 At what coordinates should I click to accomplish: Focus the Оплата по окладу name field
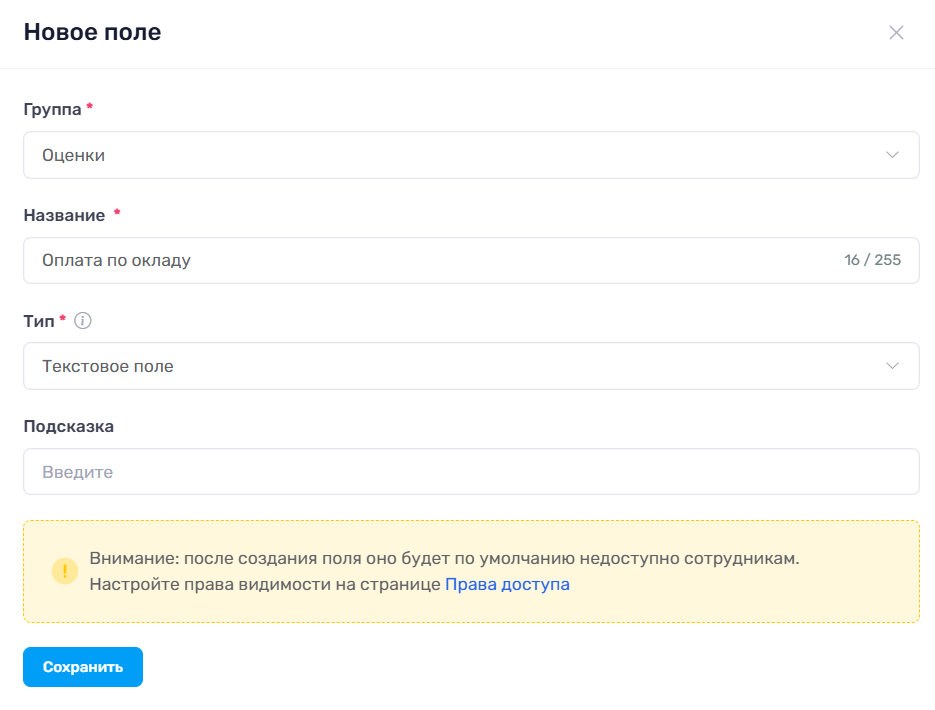(x=471, y=261)
